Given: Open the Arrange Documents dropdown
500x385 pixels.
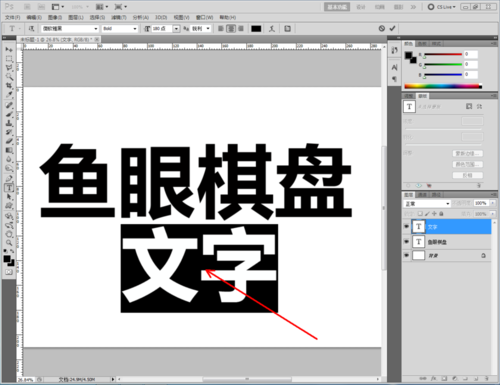Looking at the screenshot, I should click(x=102, y=7).
